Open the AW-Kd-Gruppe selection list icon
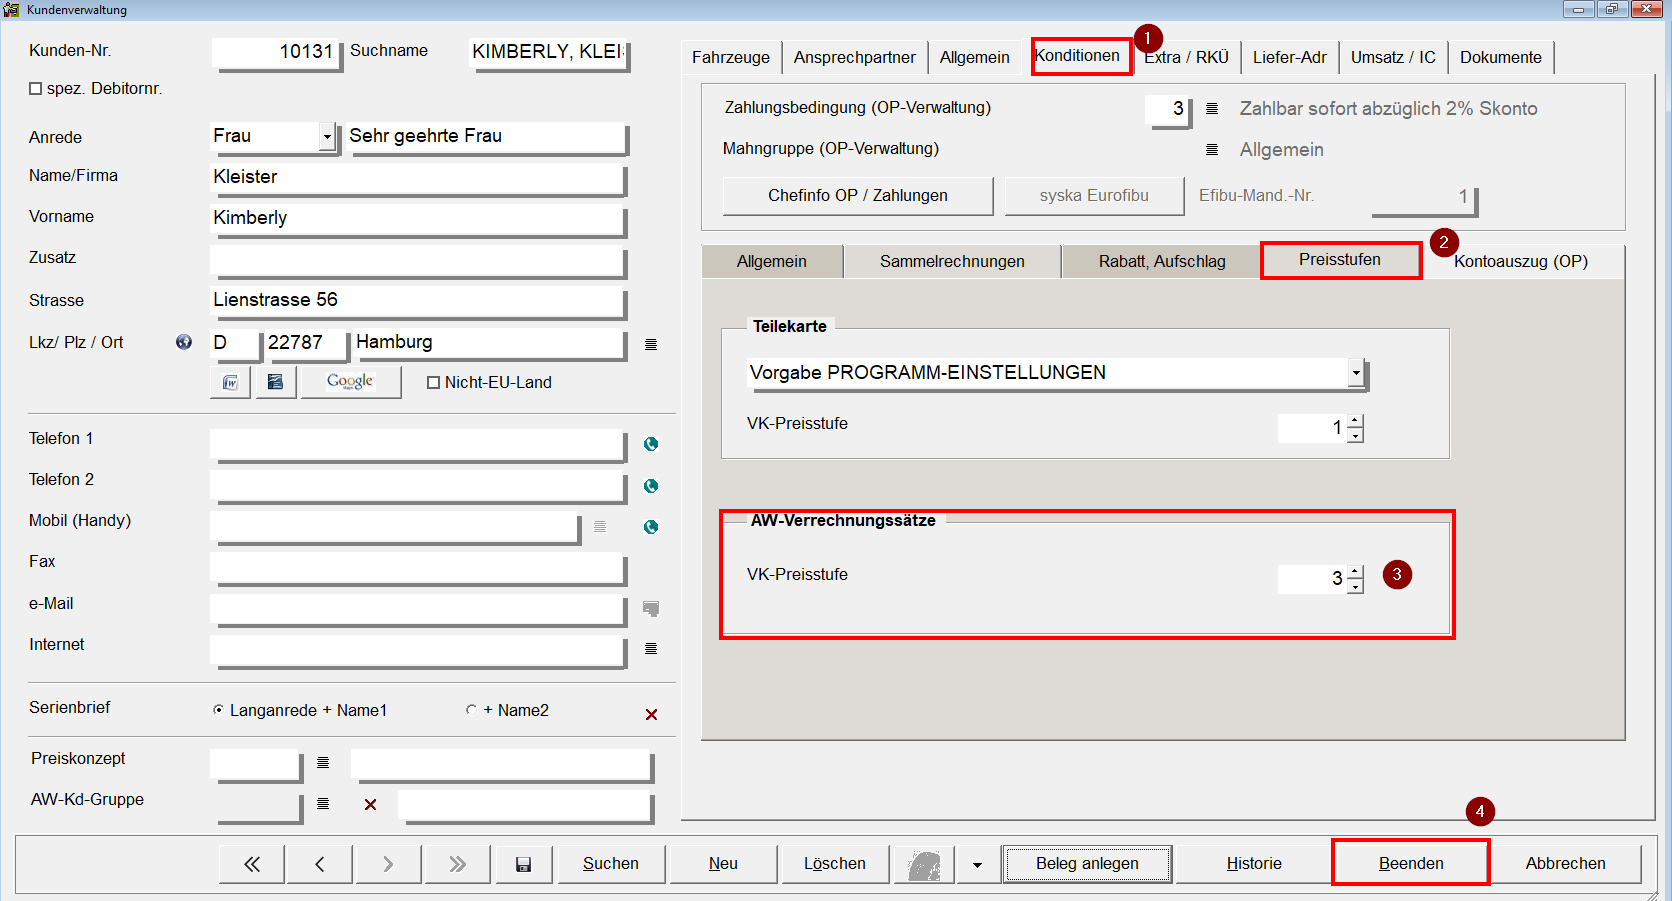Viewport: 1672px width, 901px height. [x=323, y=804]
